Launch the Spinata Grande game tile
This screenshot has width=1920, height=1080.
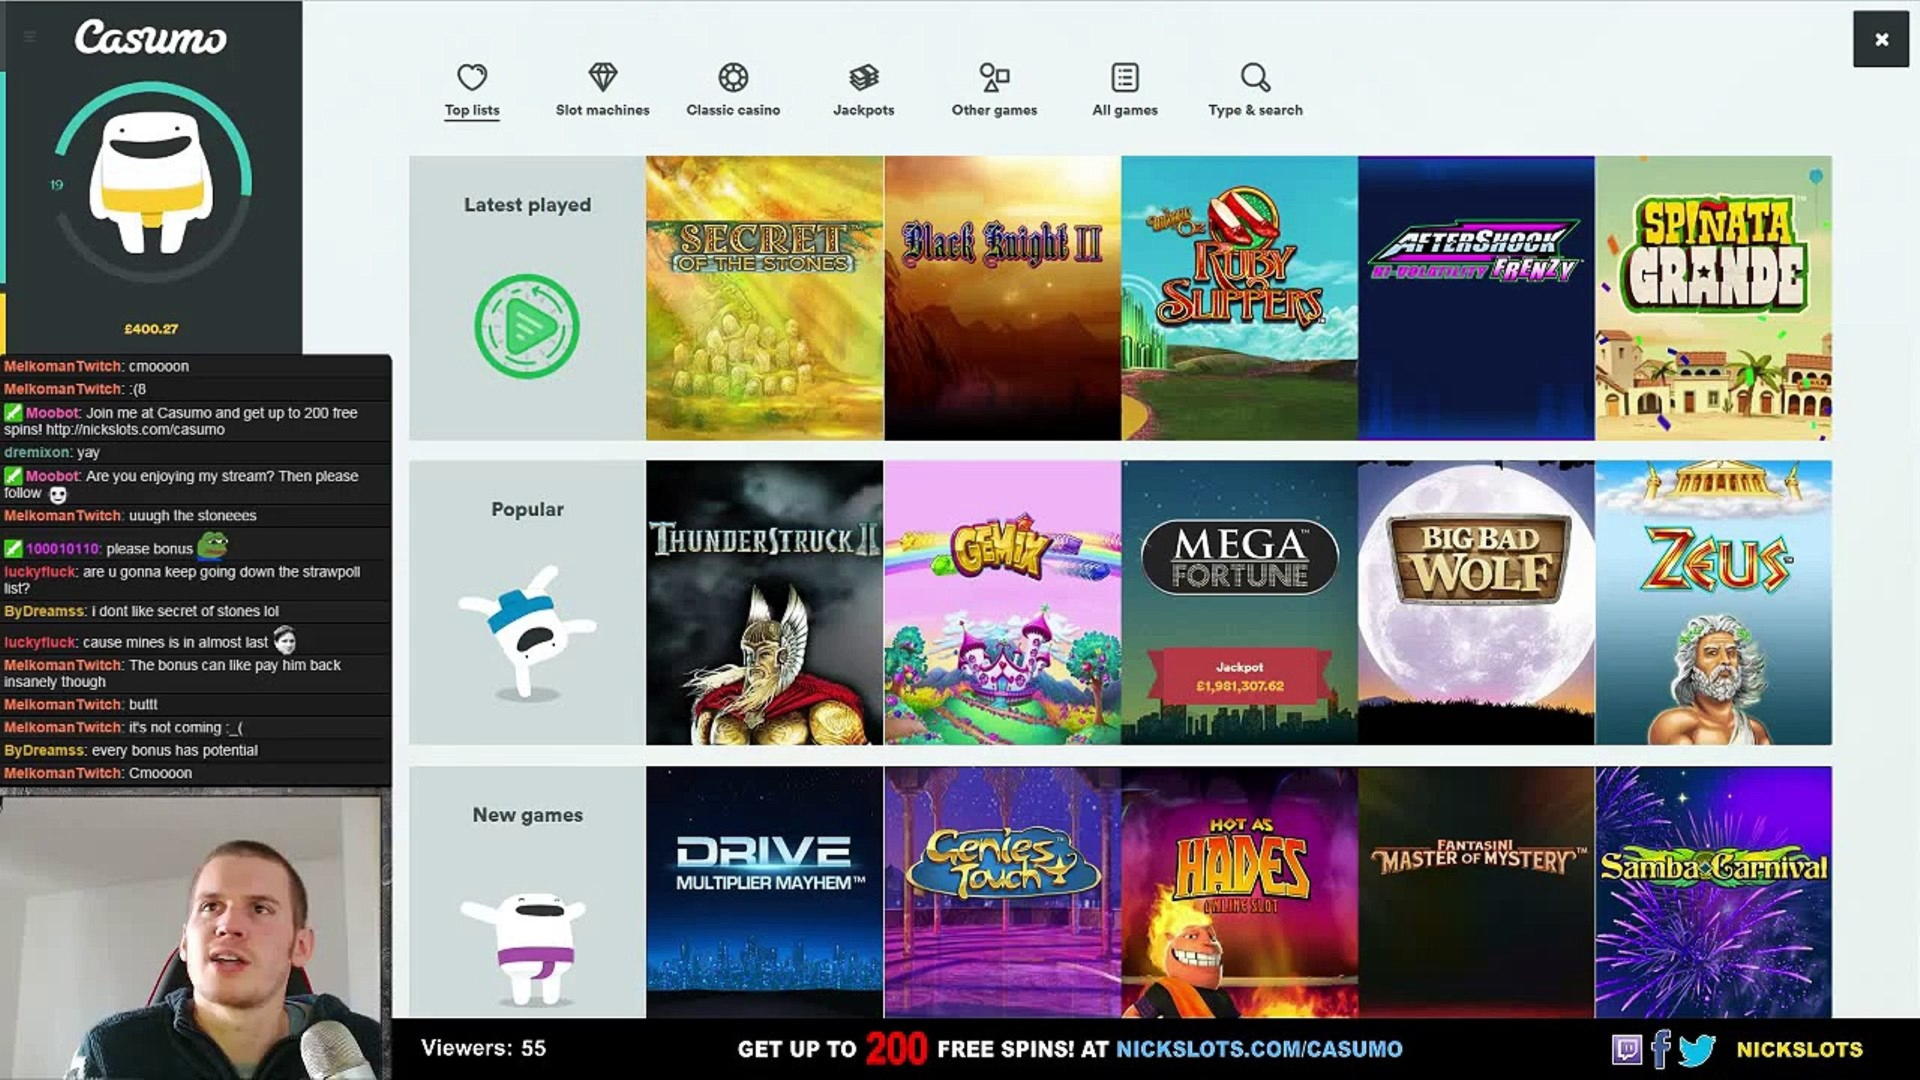[1714, 298]
